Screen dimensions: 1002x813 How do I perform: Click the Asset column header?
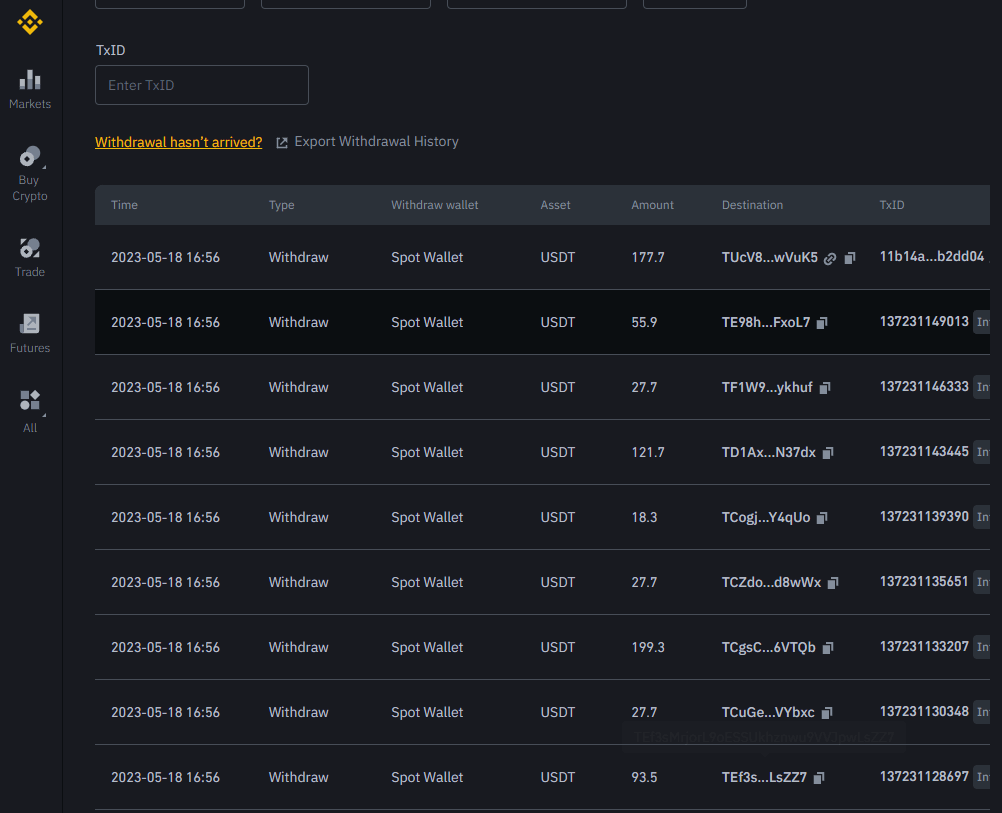pyautogui.click(x=555, y=205)
